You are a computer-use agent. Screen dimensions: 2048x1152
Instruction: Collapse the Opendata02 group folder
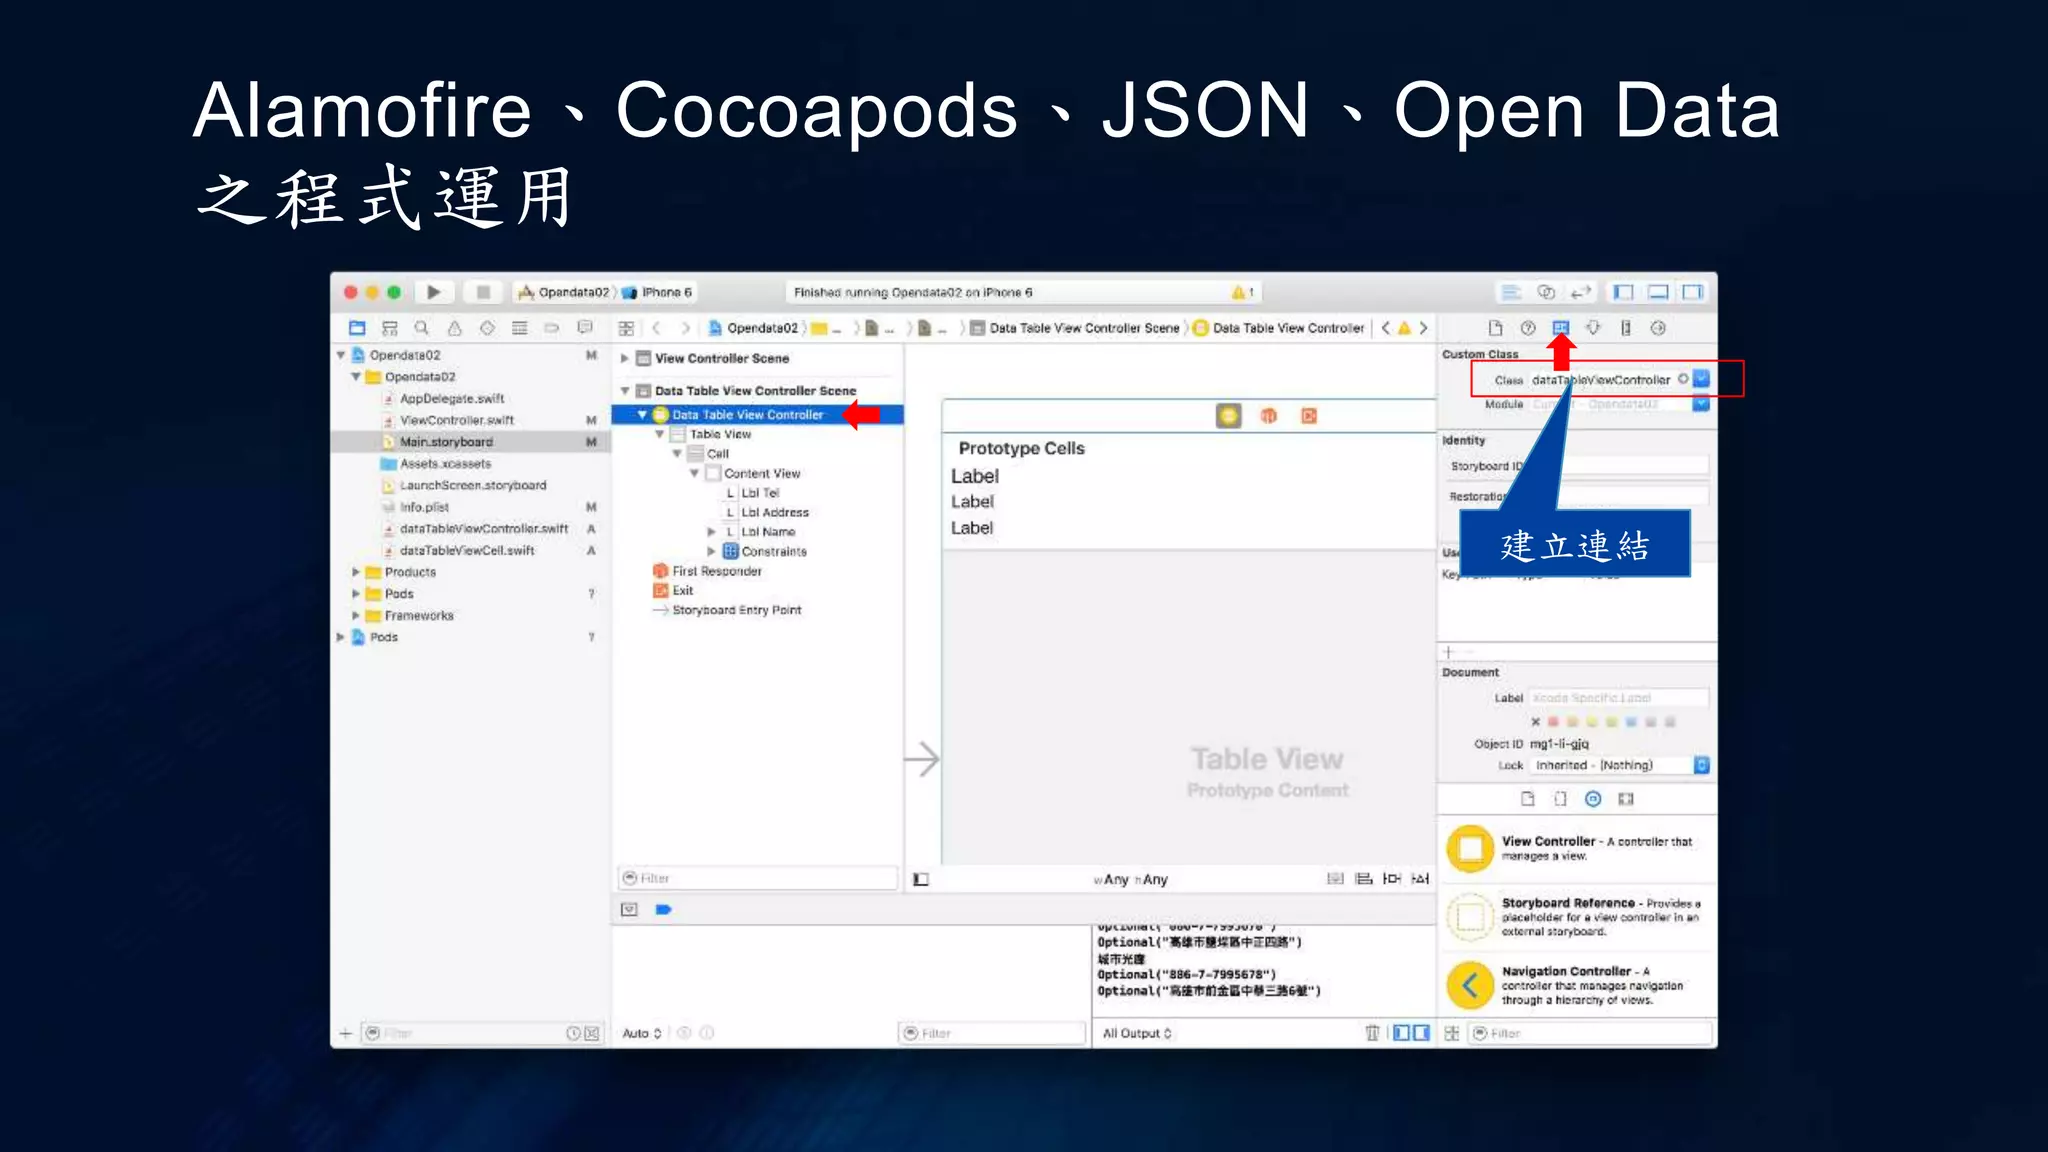pos(355,377)
